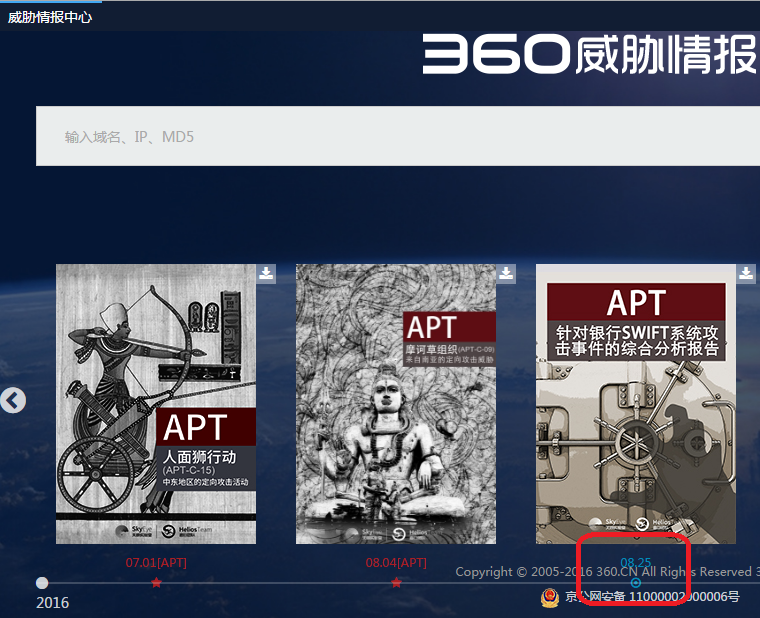Download the SWIFT bank attack report
This screenshot has width=760, height=618.
point(745,273)
